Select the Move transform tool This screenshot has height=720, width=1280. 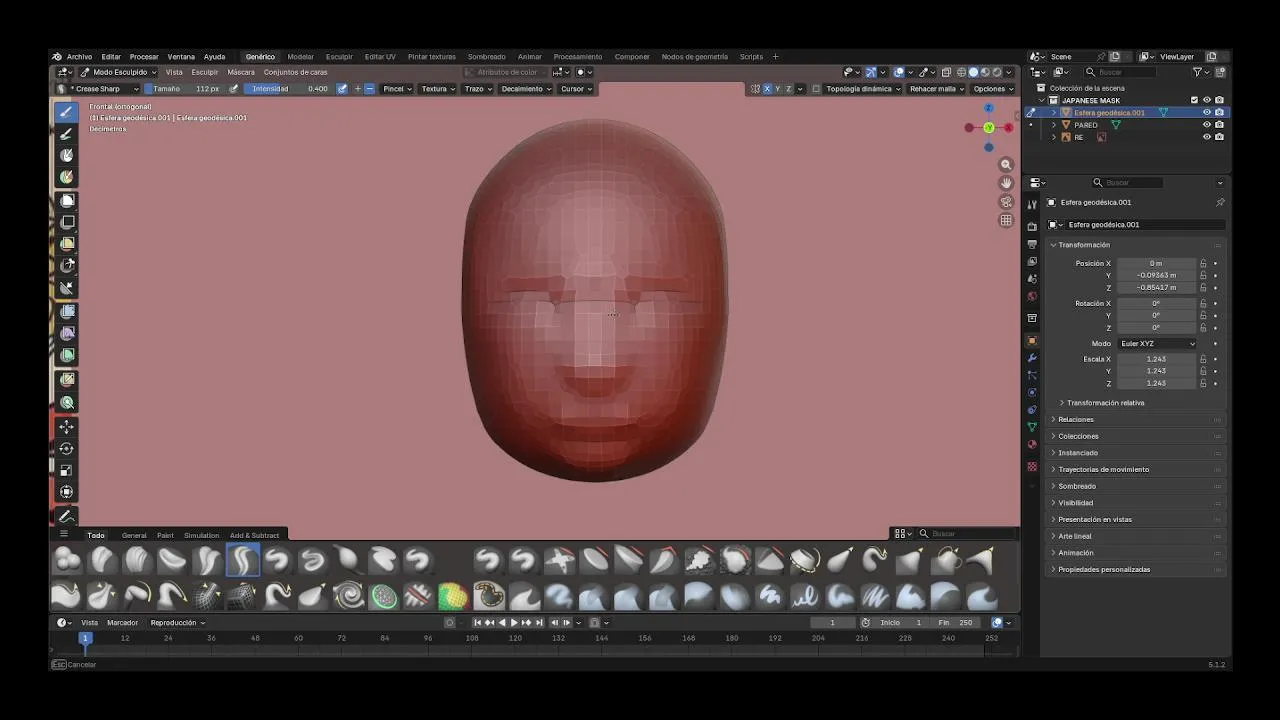click(67, 427)
